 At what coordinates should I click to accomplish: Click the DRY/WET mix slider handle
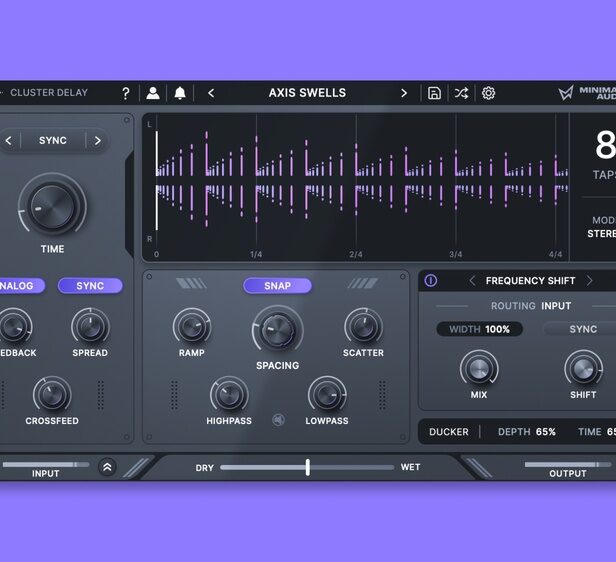[308, 467]
